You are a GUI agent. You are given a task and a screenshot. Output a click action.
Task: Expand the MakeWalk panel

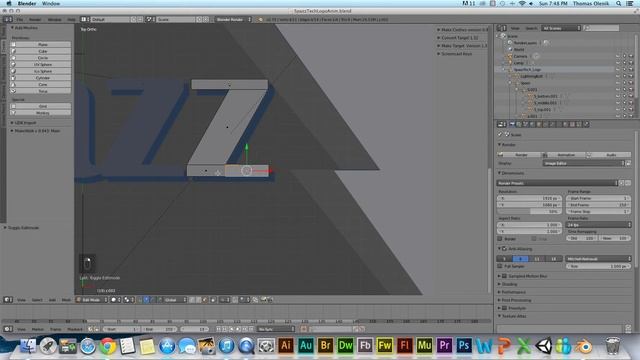click(36, 131)
